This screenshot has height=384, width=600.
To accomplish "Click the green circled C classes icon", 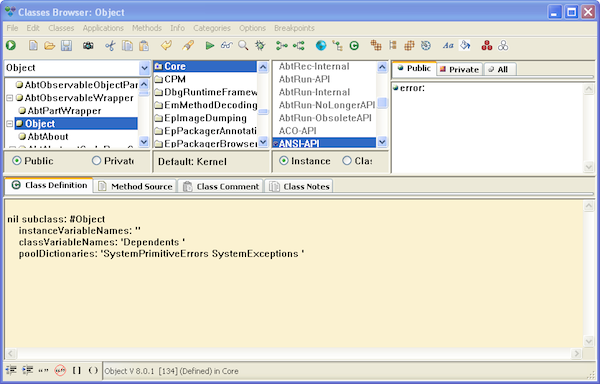I will click(354, 46).
